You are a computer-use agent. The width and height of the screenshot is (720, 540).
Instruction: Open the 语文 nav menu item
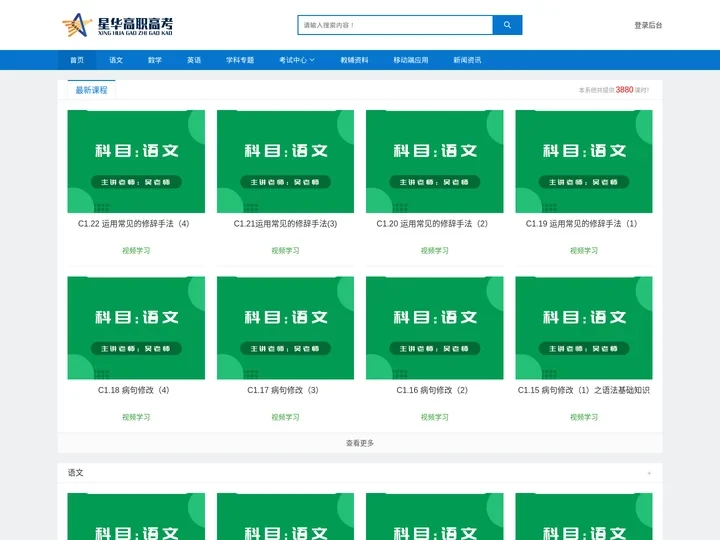[x=116, y=60]
